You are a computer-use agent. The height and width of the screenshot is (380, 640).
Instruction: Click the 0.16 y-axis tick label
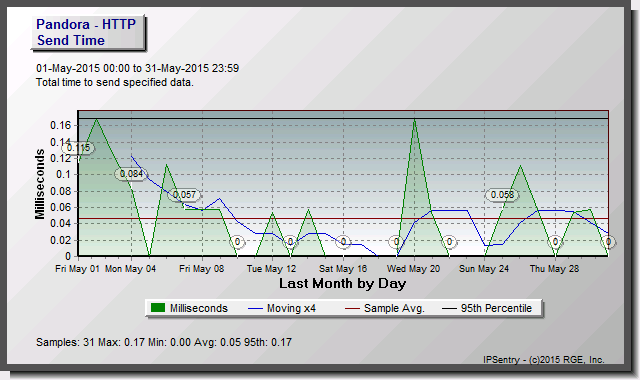[x=60, y=125]
